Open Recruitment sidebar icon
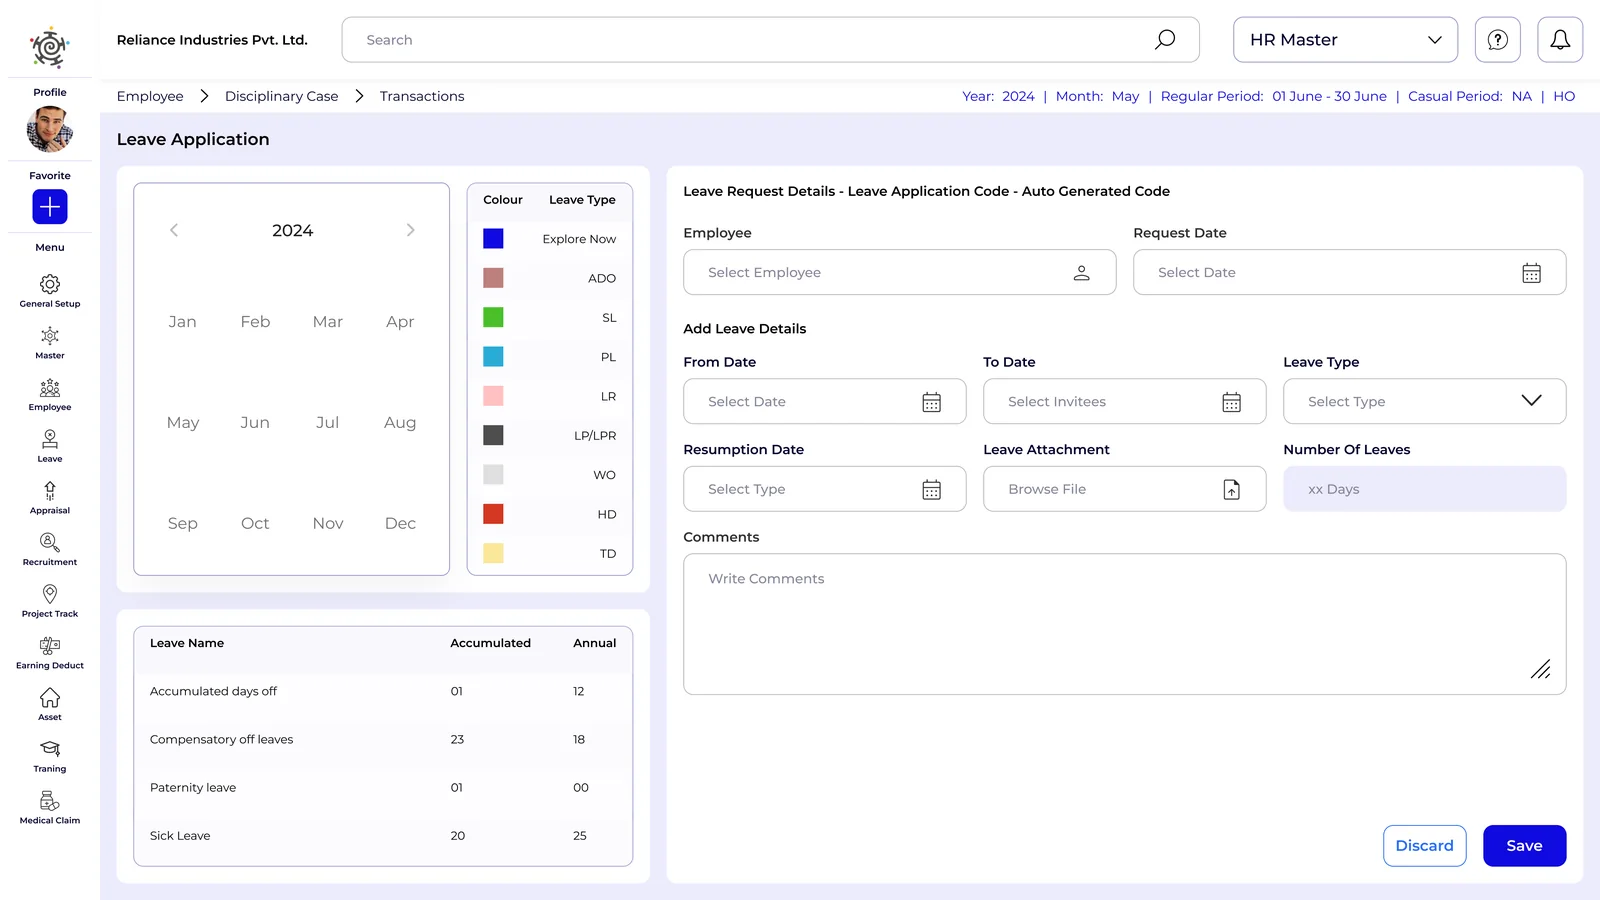The height and width of the screenshot is (900, 1600). coord(50,542)
